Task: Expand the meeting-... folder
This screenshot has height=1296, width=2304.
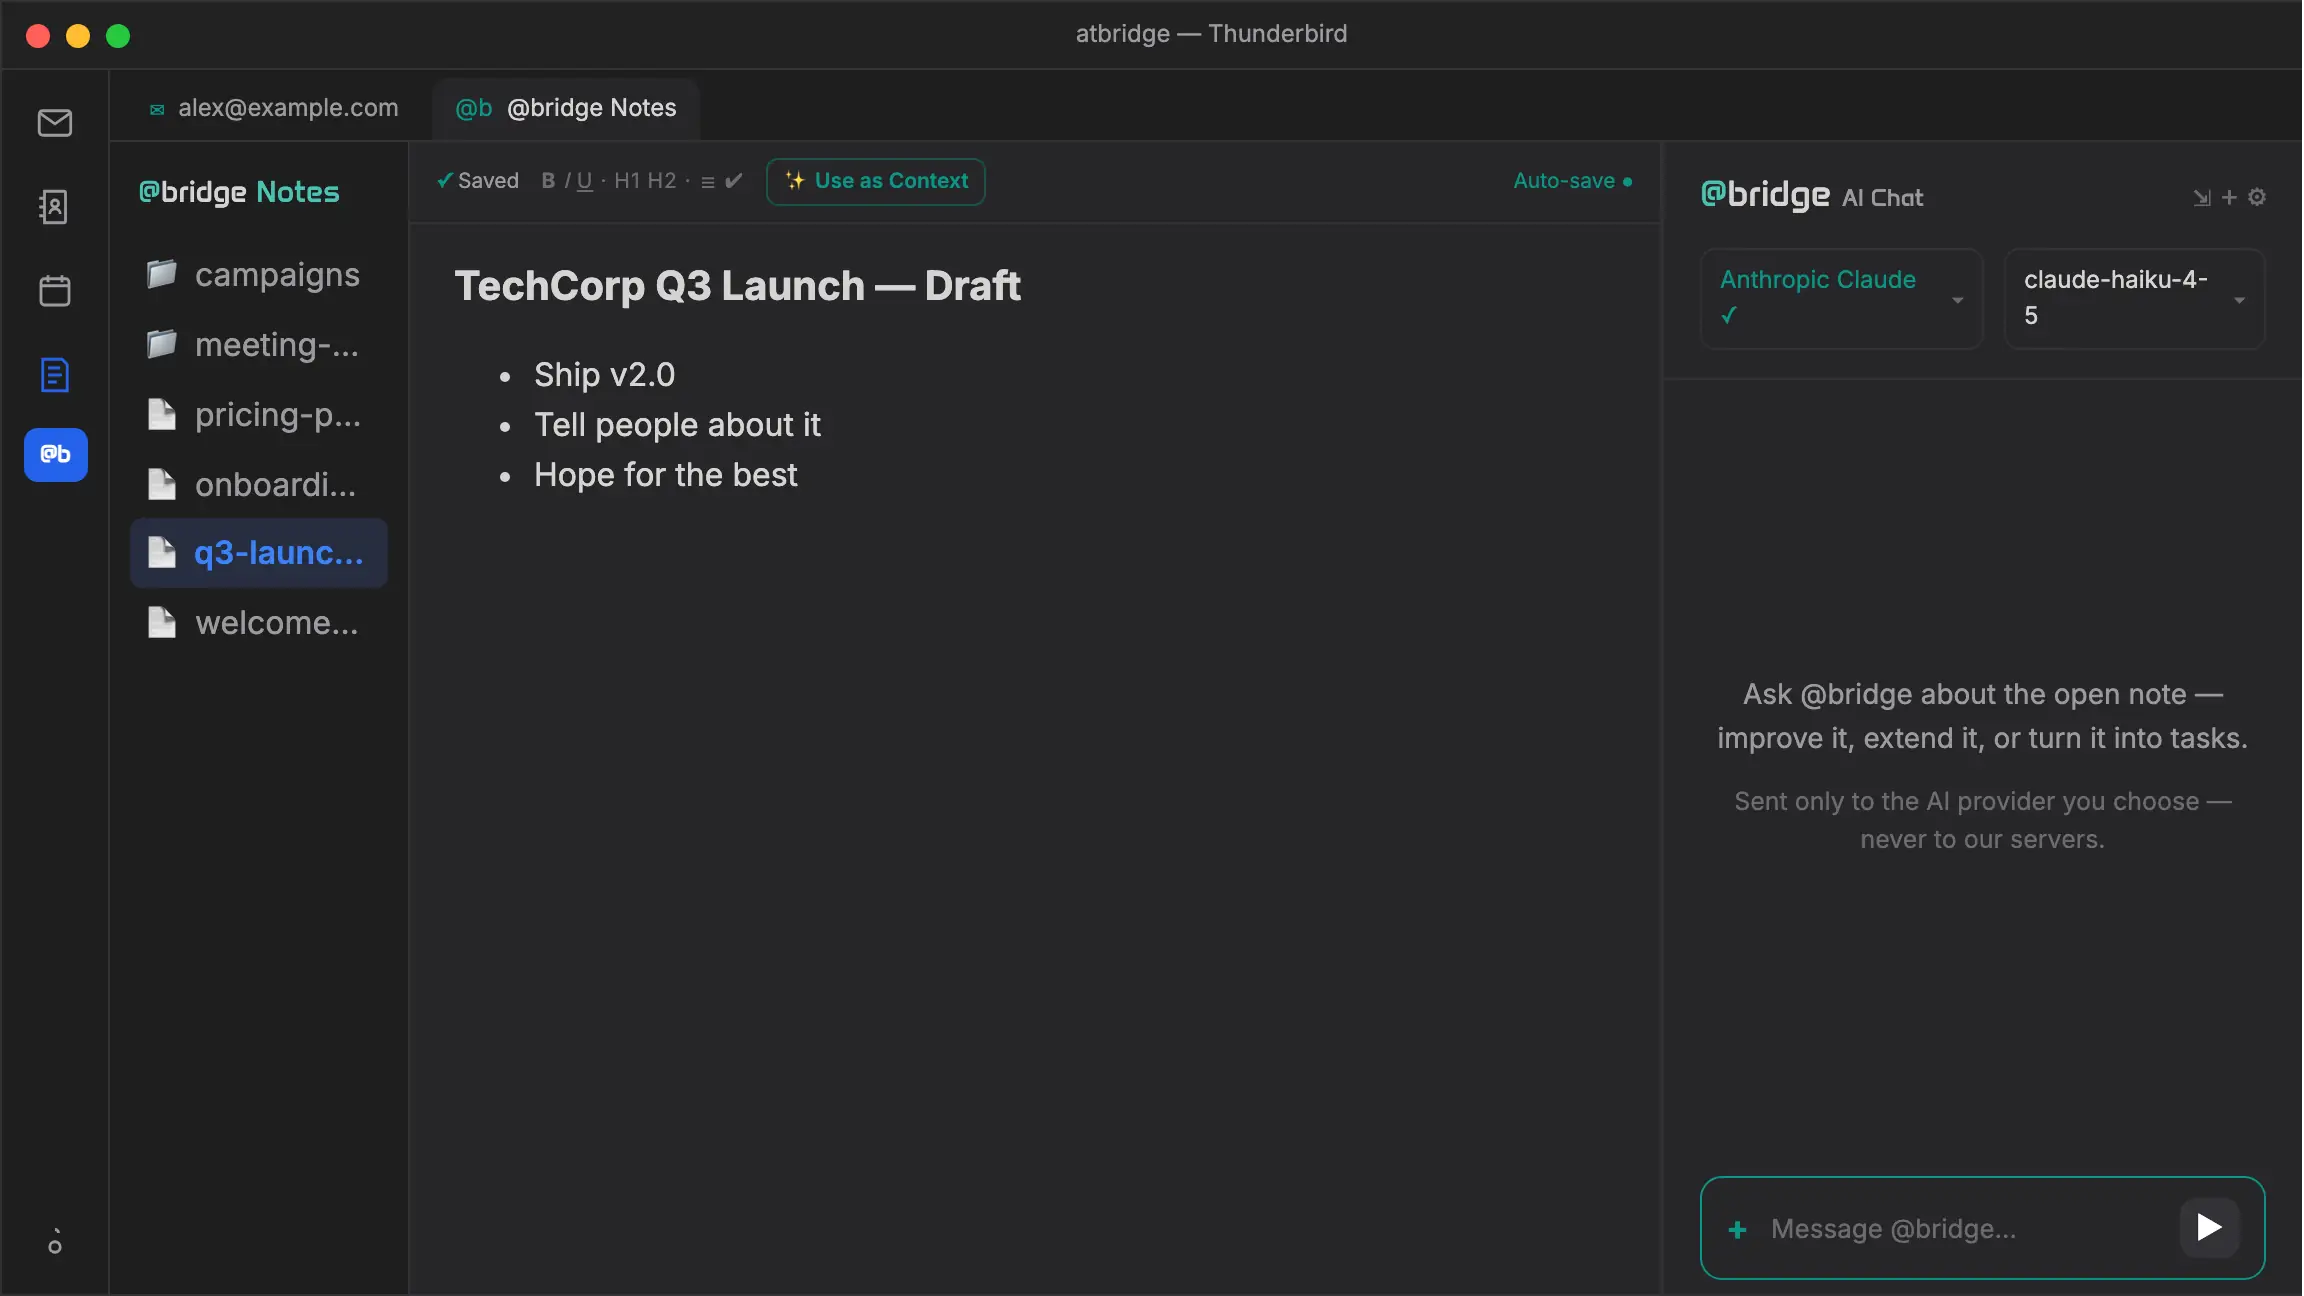Action: coord(259,344)
